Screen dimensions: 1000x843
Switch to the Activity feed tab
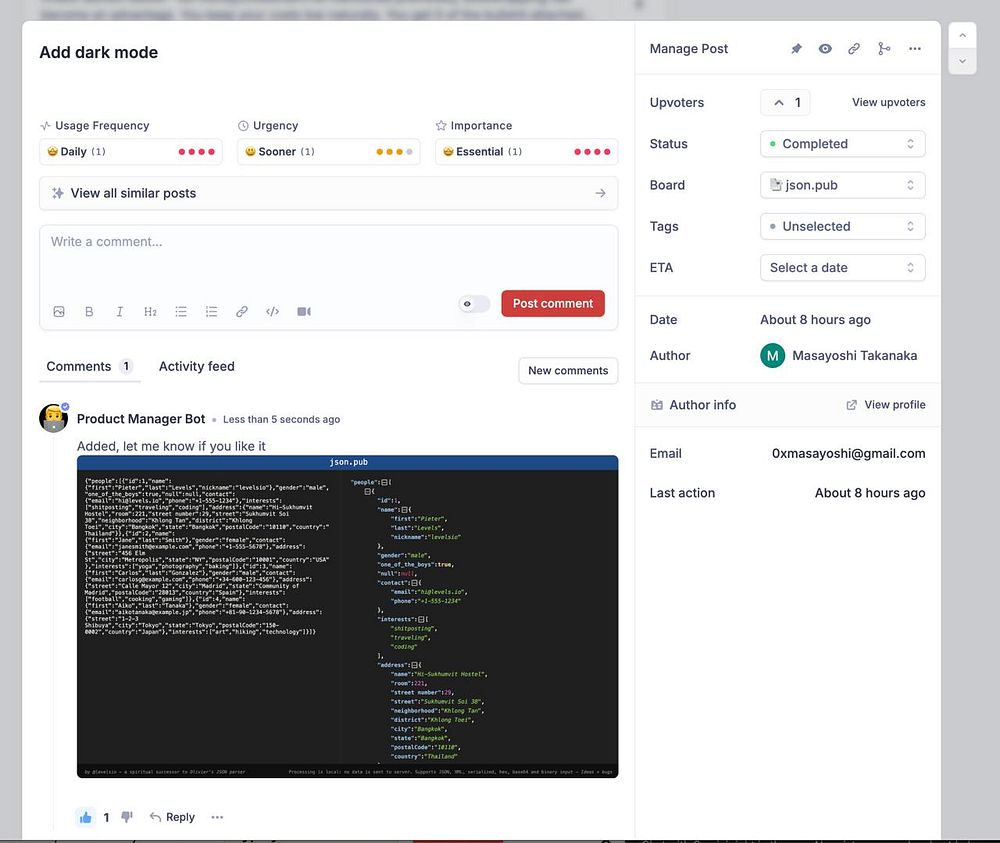[x=196, y=366]
